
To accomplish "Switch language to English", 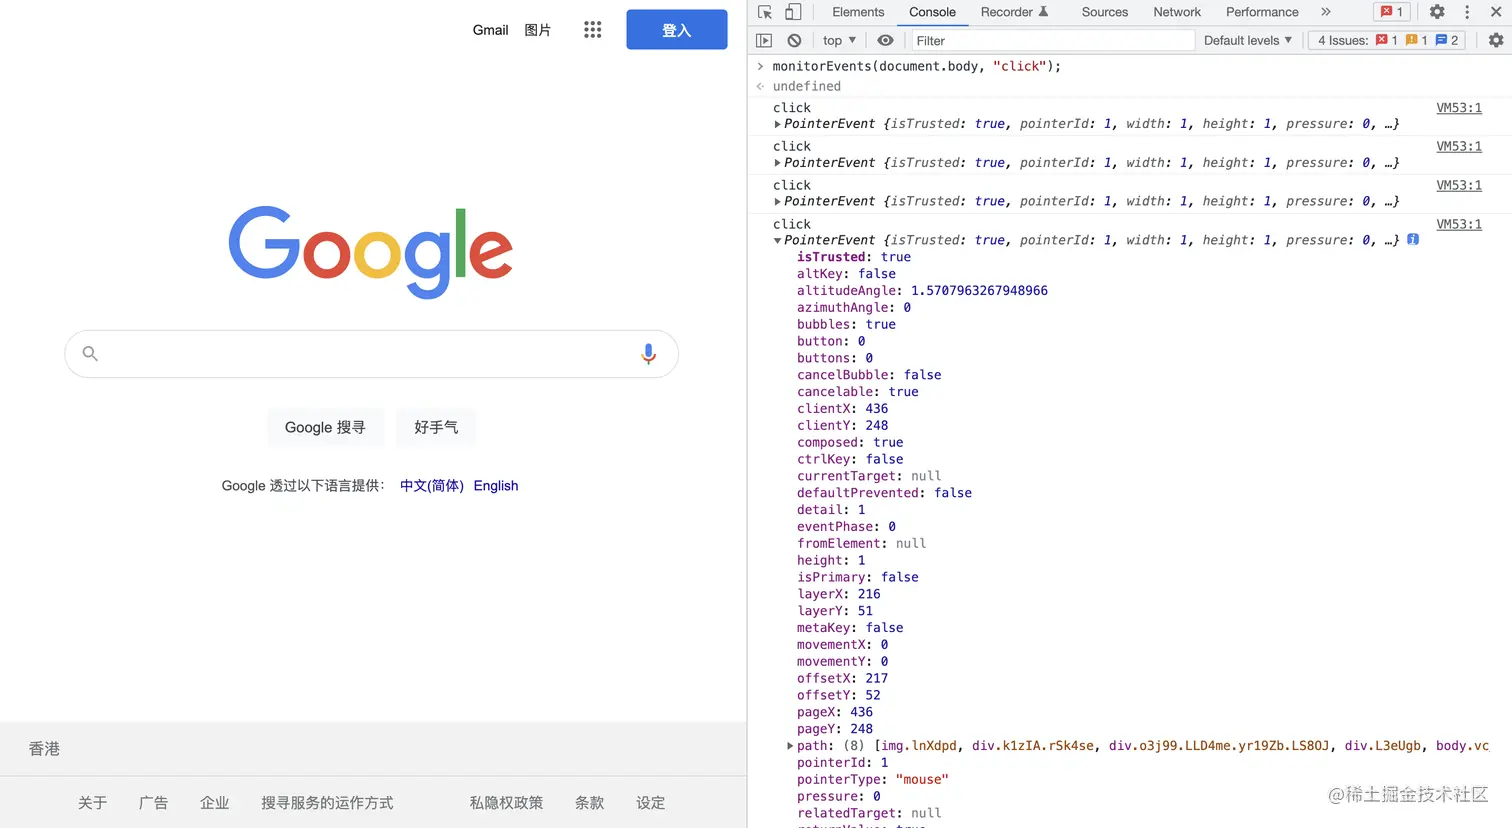I will [x=496, y=486].
